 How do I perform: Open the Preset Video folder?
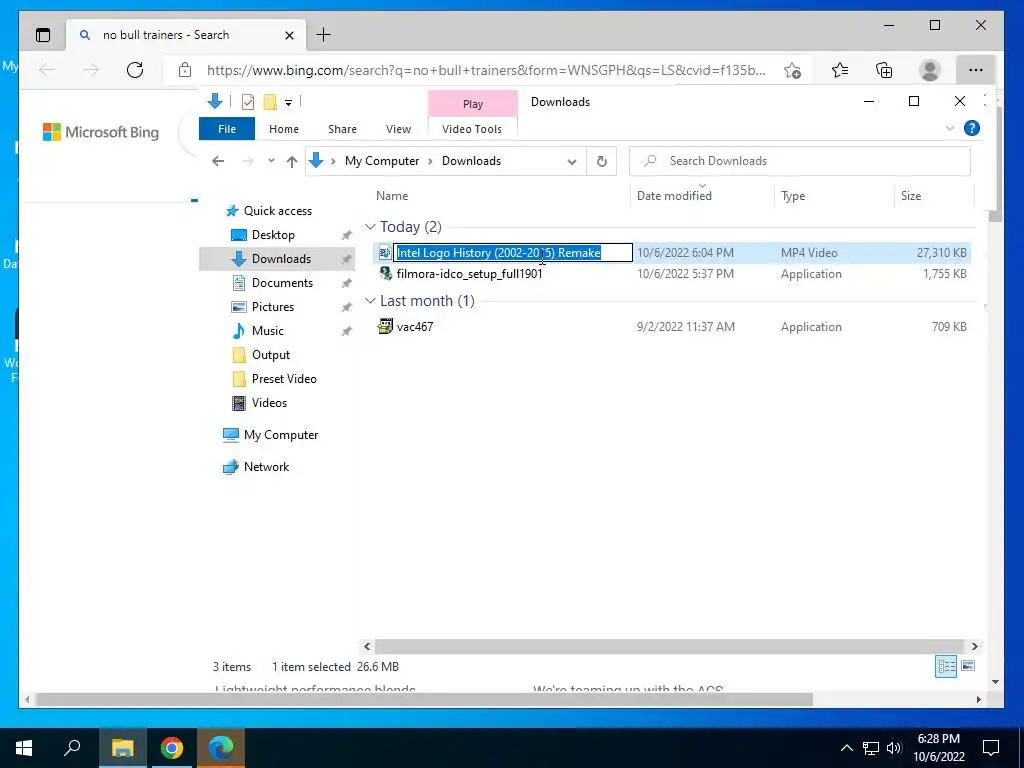click(284, 379)
